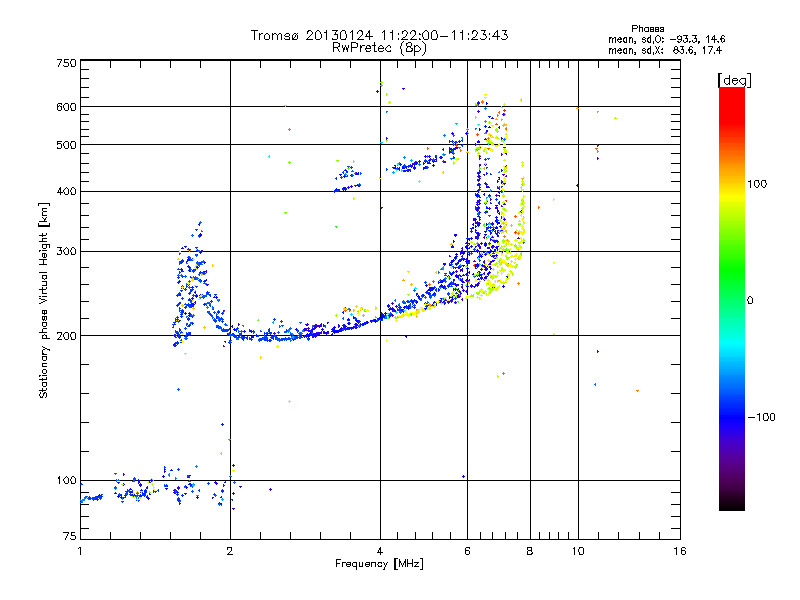Click the phase colorbar gradient
The height and width of the screenshot is (600, 800).
pyautogui.click(x=732, y=299)
